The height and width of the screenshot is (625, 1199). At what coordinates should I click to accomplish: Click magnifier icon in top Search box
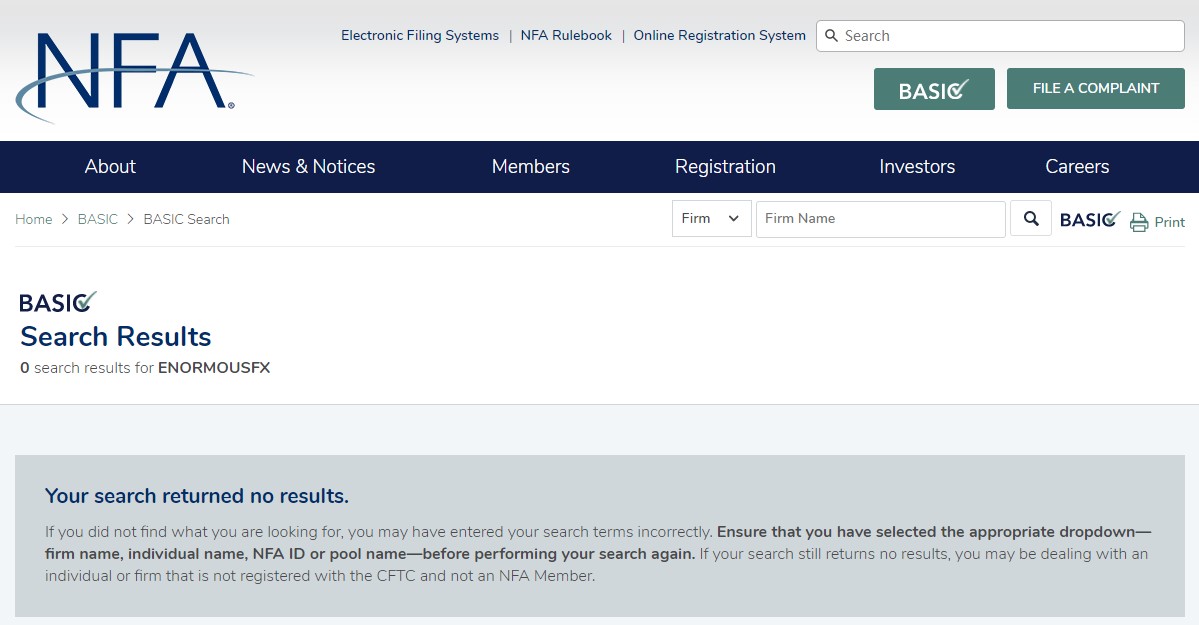coord(831,36)
